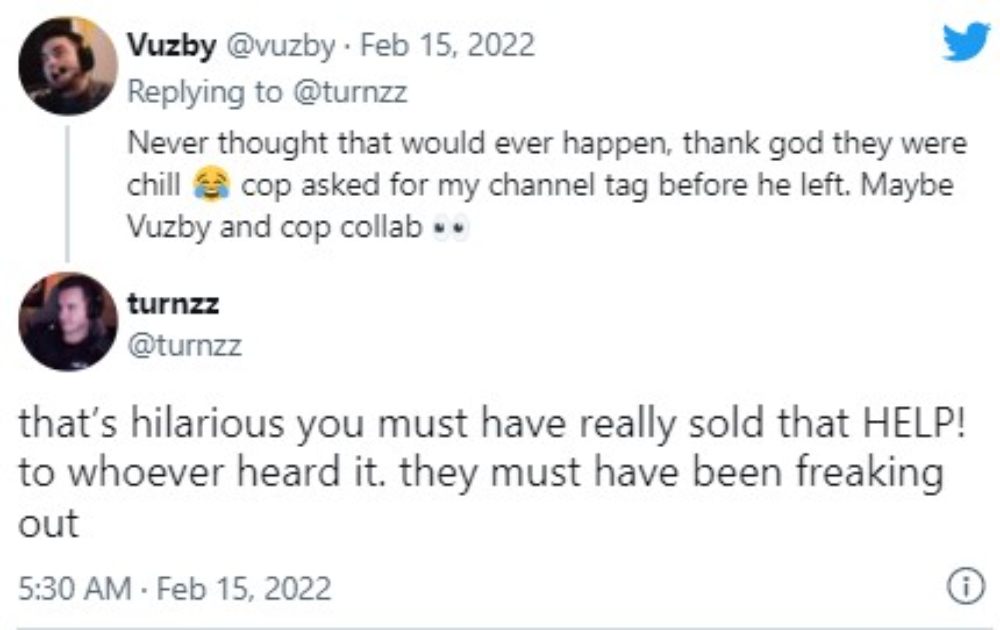
Task: Open the Feb 15, 2022 date beside @vuzby
Action: (x=446, y=46)
